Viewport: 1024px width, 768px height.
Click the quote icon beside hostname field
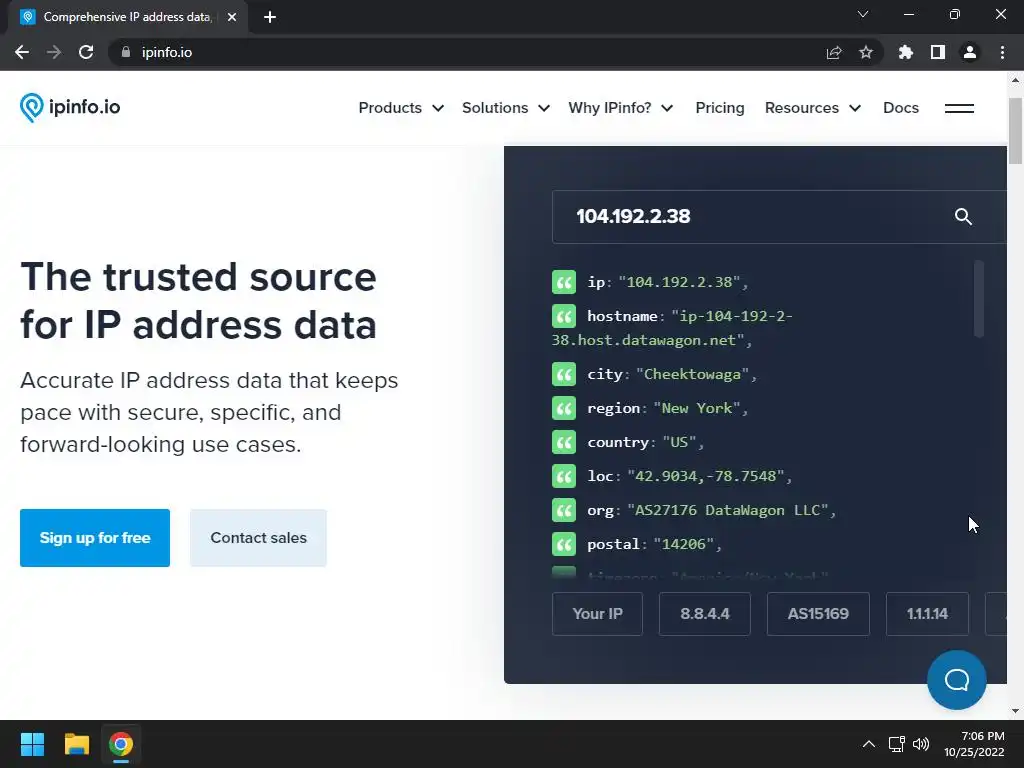pos(564,316)
